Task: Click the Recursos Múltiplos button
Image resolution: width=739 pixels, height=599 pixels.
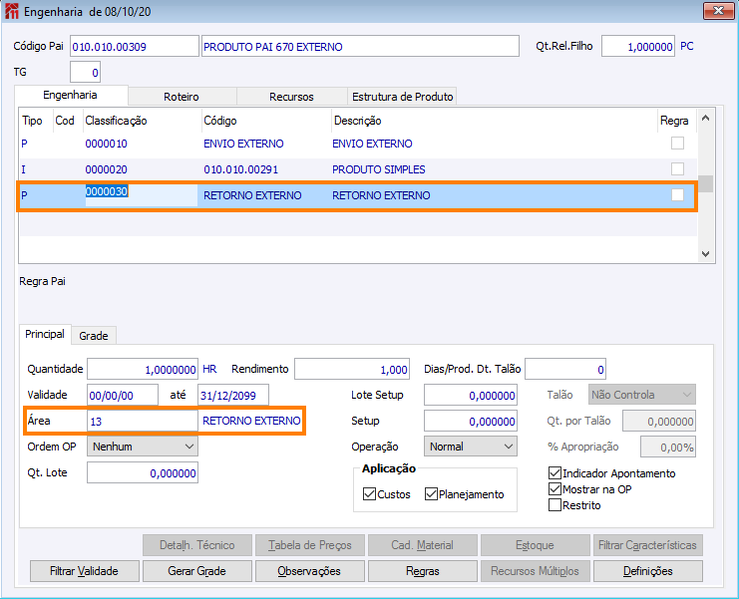Action: [x=535, y=571]
